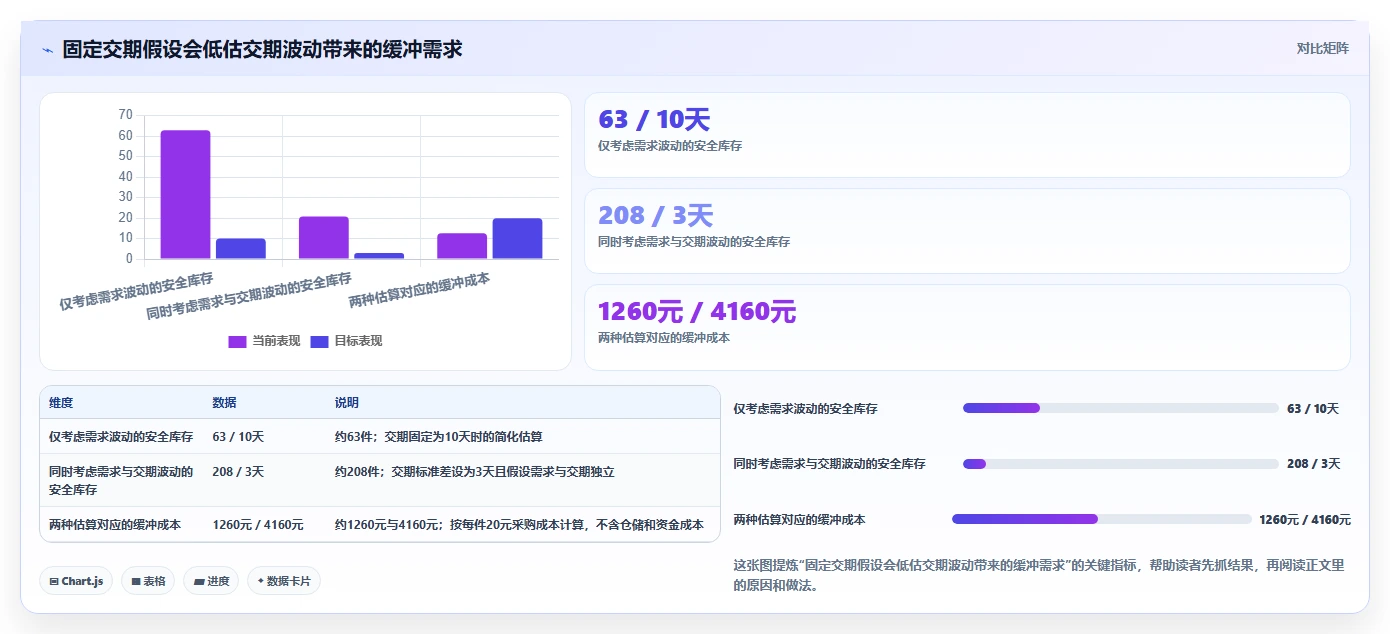Click progress value 1260元 / 4160元
Image resolution: width=1390 pixels, height=634 pixels.
1305,520
